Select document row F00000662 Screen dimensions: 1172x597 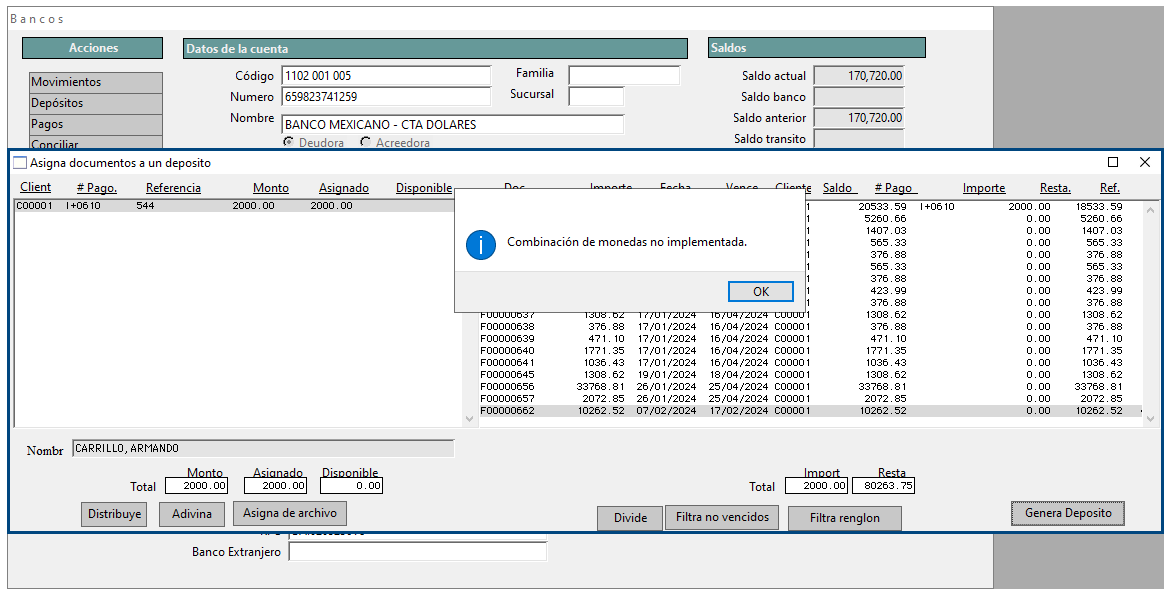click(x=811, y=410)
